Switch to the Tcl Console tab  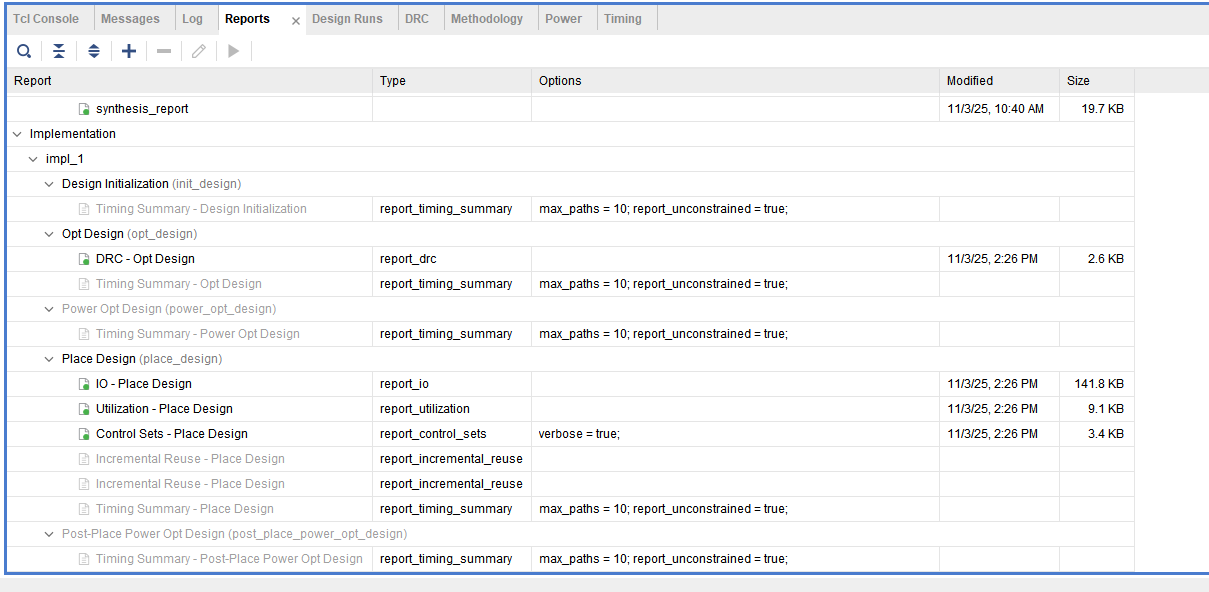46,19
